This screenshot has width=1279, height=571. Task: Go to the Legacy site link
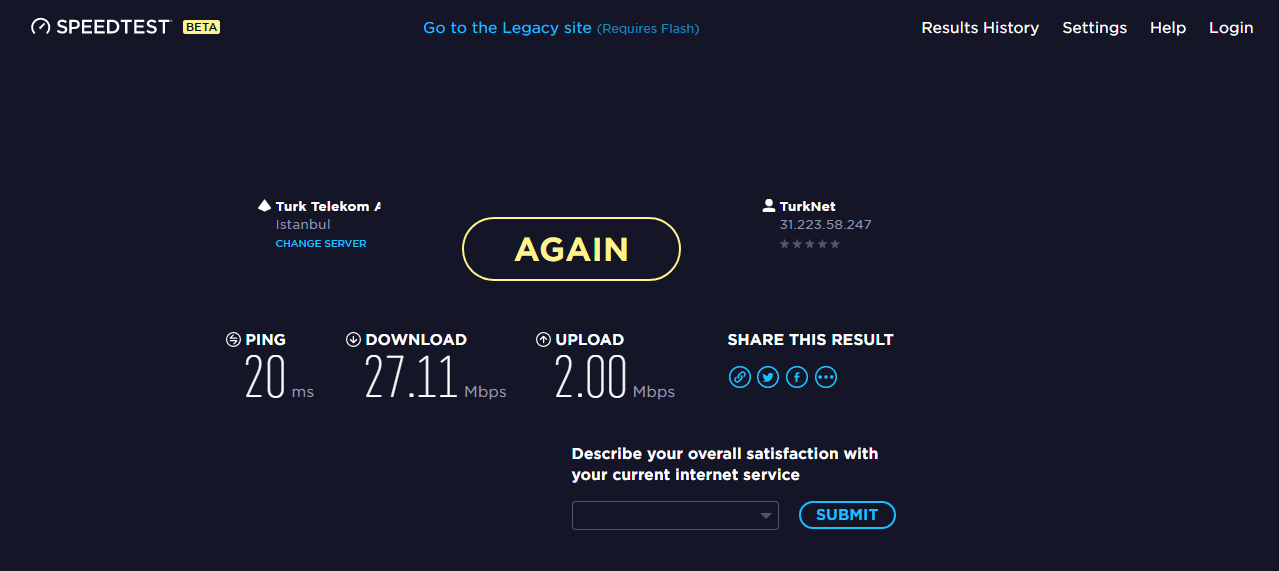(507, 28)
